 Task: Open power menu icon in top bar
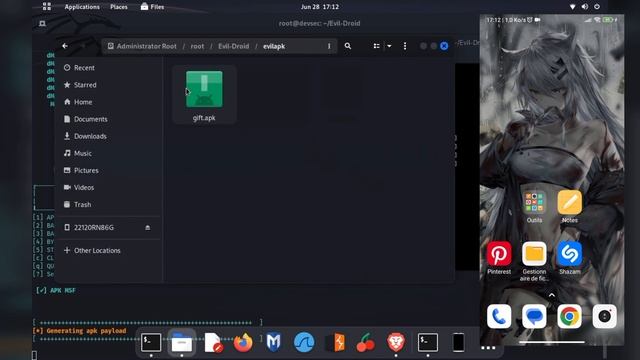click(597, 7)
